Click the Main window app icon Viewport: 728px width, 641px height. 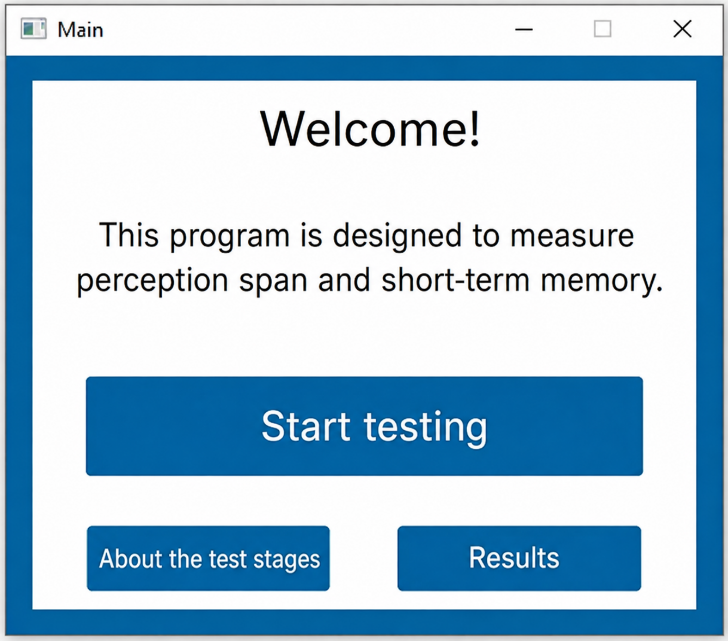(x=33, y=29)
